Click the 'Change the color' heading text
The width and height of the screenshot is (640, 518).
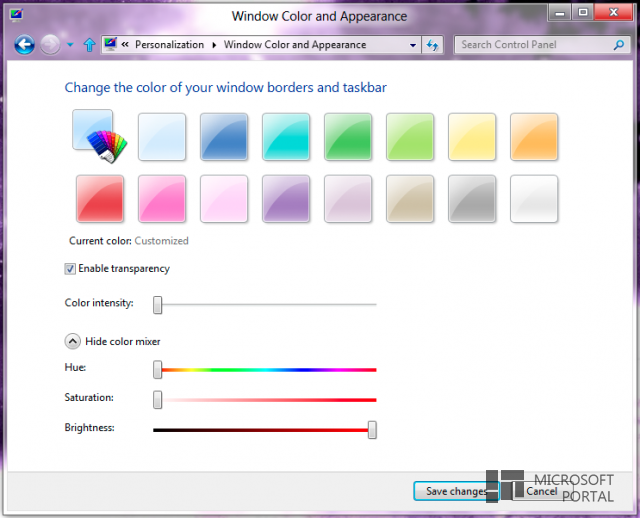pyautogui.click(x=226, y=87)
